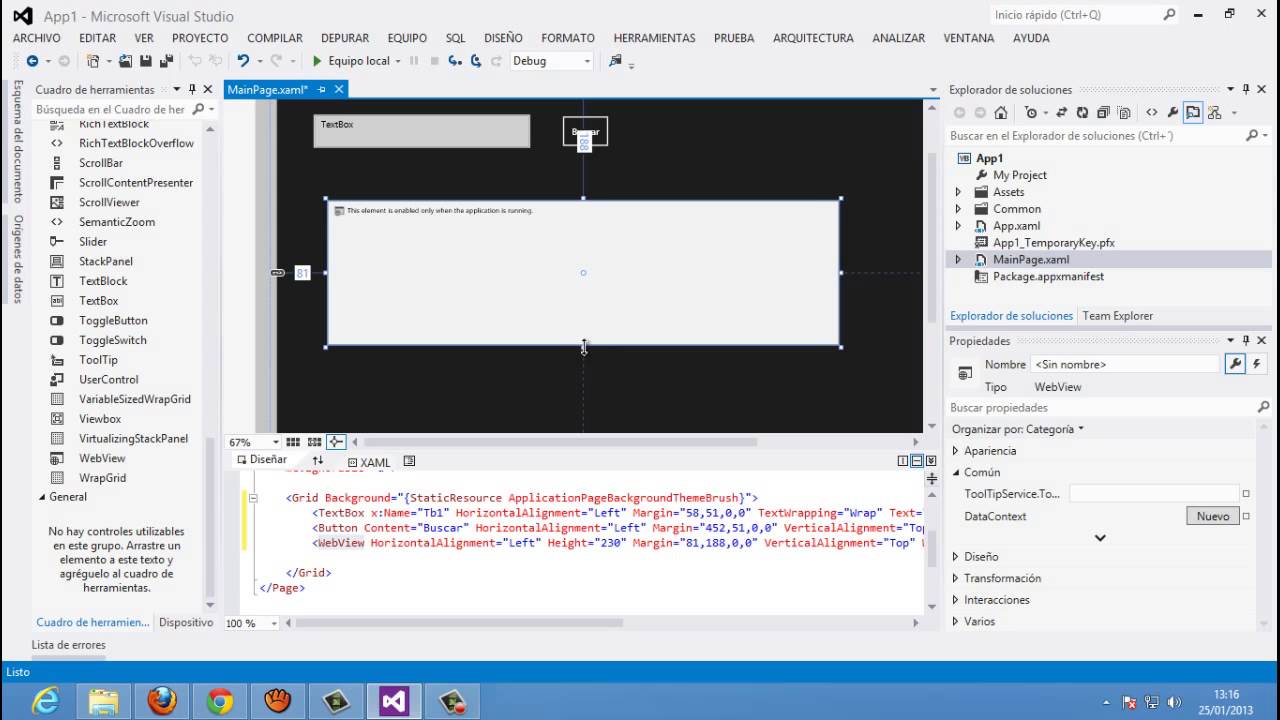
Task: Click Properties wrench icon in solution explorer toolbar
Action: pos(1173,113)
